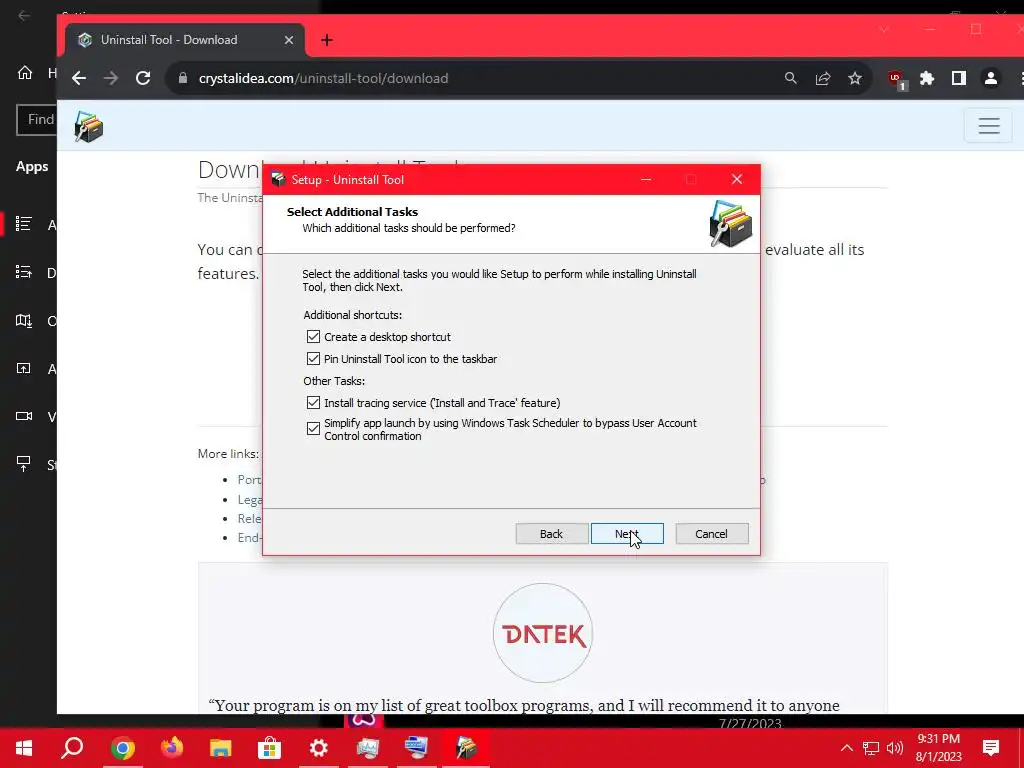Close the Uninstall Tool - Download tab
The image size is (1024, 768).
click(x=289, y=40)
